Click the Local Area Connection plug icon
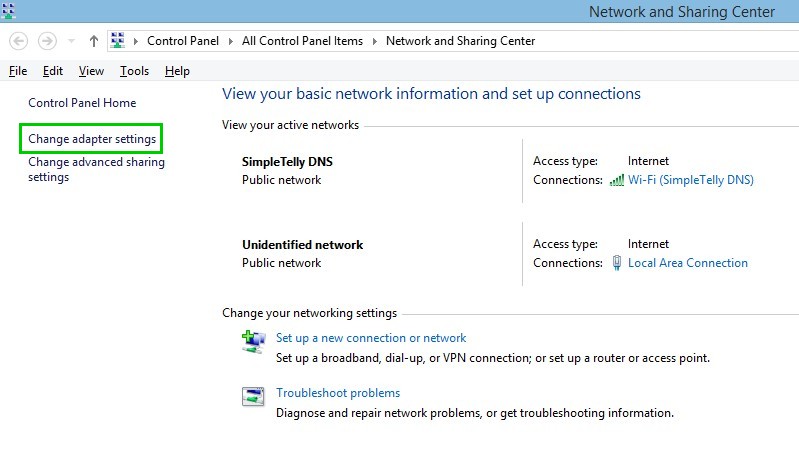This screenshot has height=463, width=799. tap(617, 263)
